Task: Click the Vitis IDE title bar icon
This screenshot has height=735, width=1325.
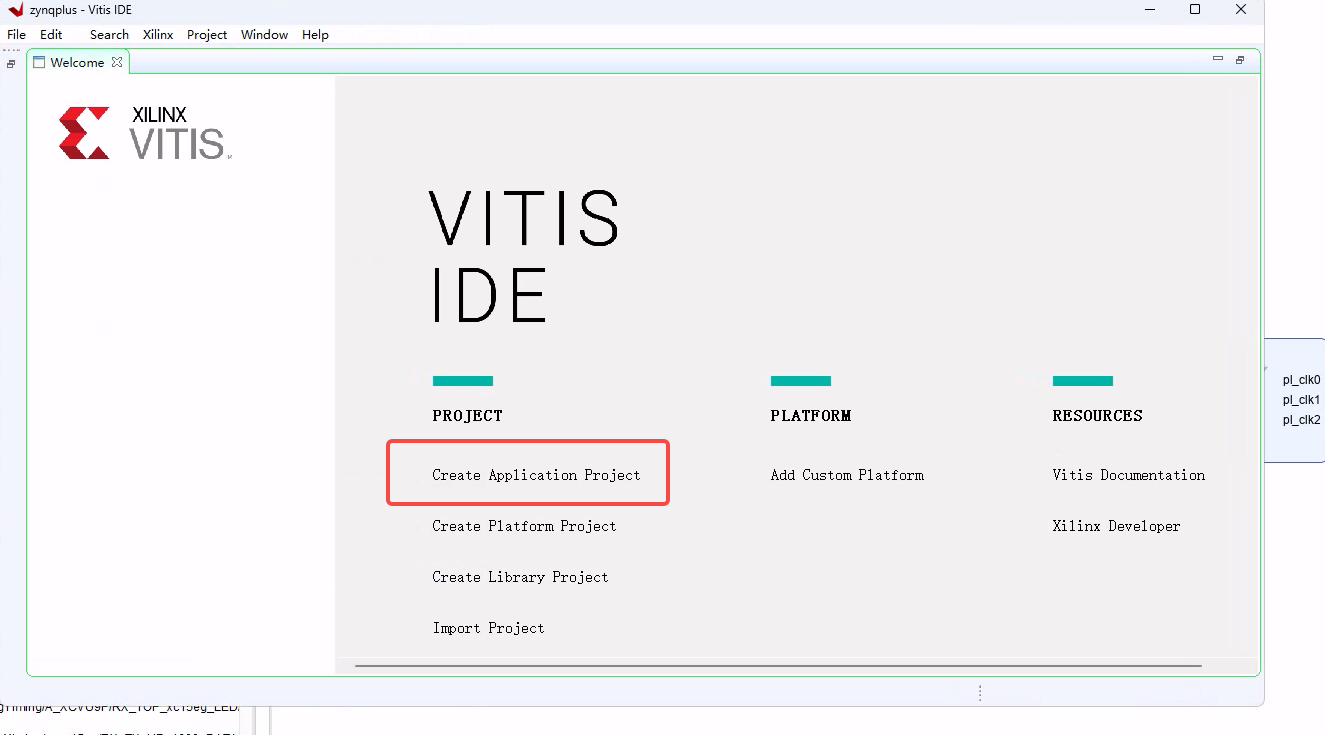Action: [15, 9]
